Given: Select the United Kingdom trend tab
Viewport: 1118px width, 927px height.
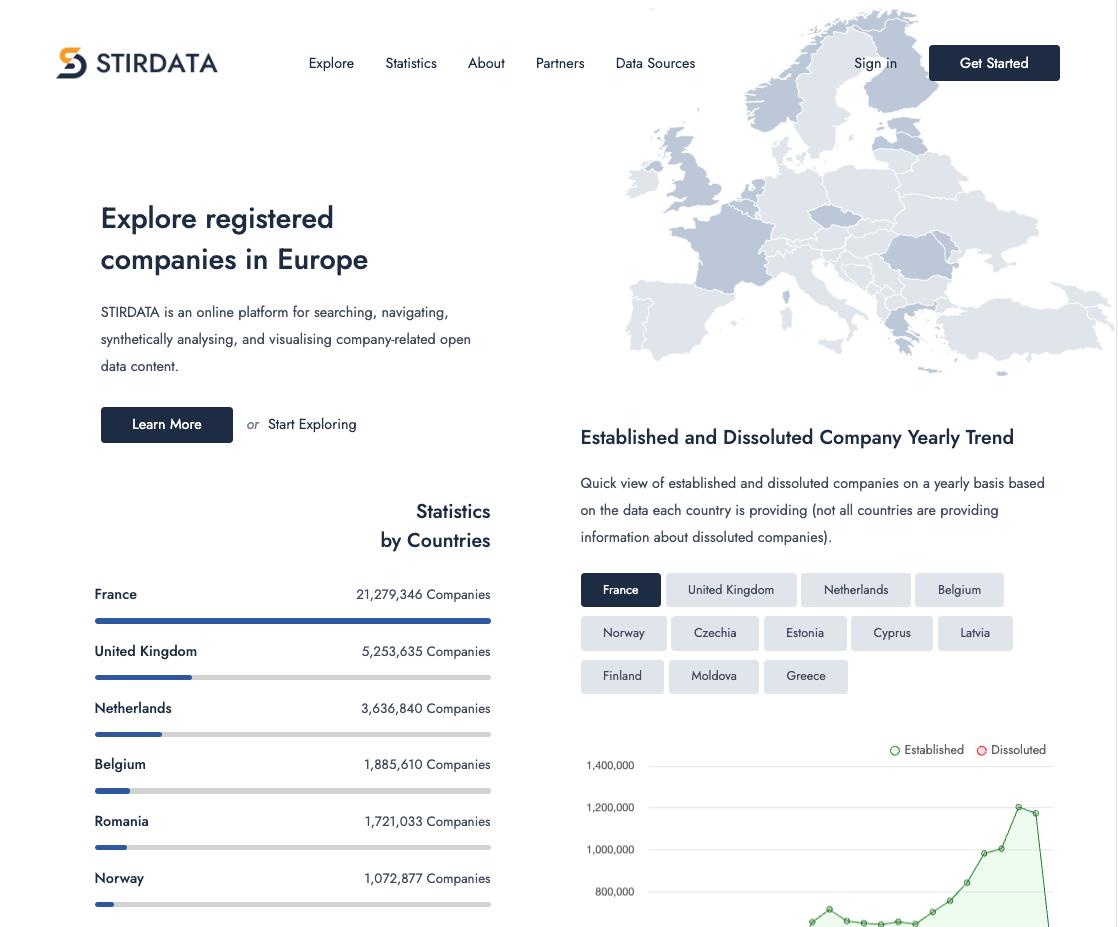Looking at the screenshot, I should [x=731, y=590].
